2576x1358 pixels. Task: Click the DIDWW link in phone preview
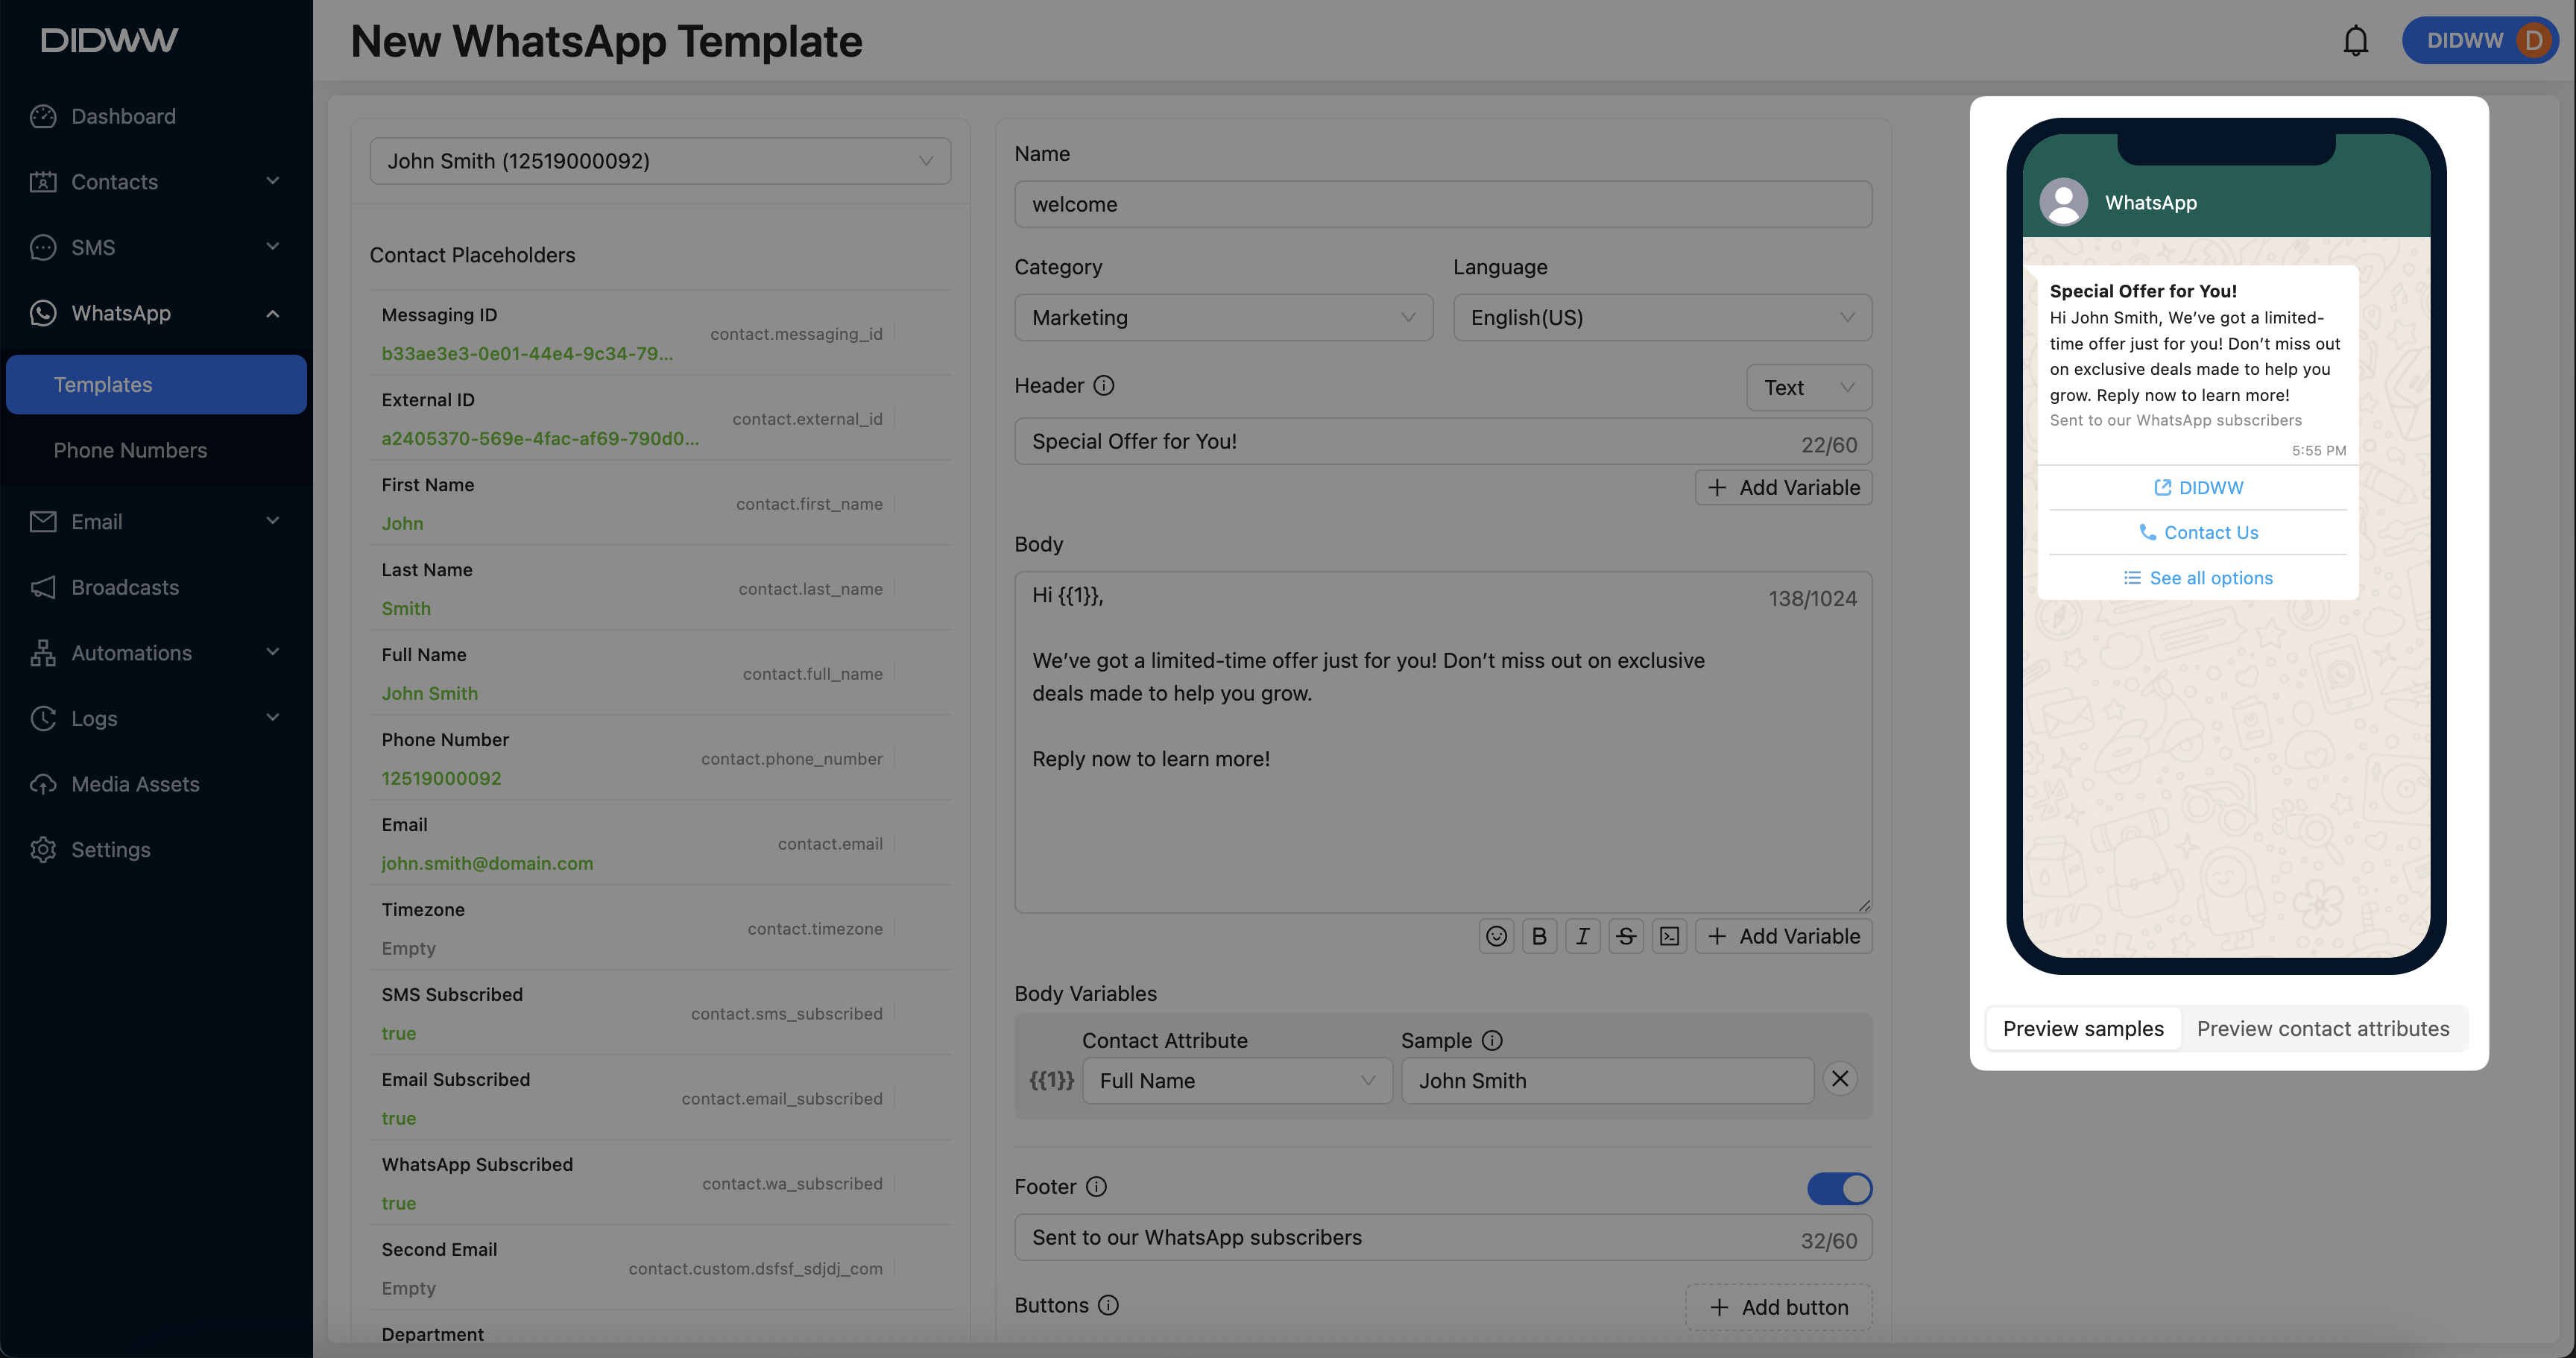click(2198, 488)
